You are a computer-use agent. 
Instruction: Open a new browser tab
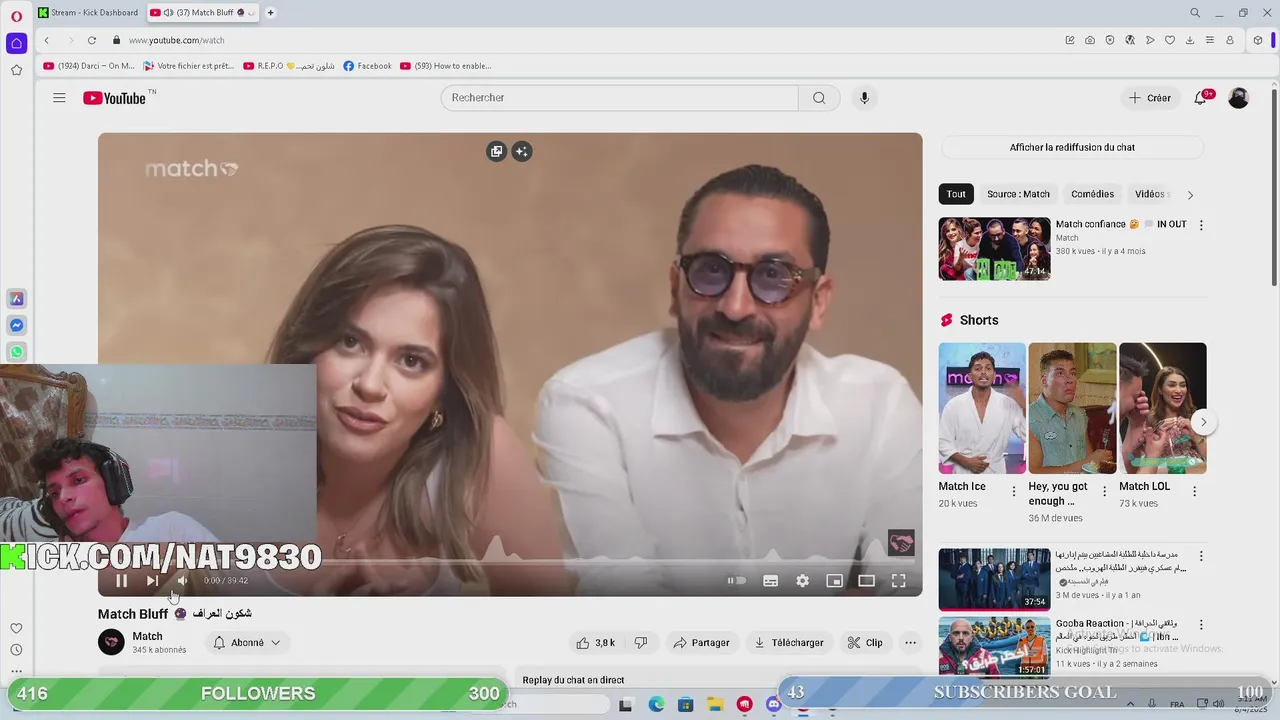click(270, 13)
